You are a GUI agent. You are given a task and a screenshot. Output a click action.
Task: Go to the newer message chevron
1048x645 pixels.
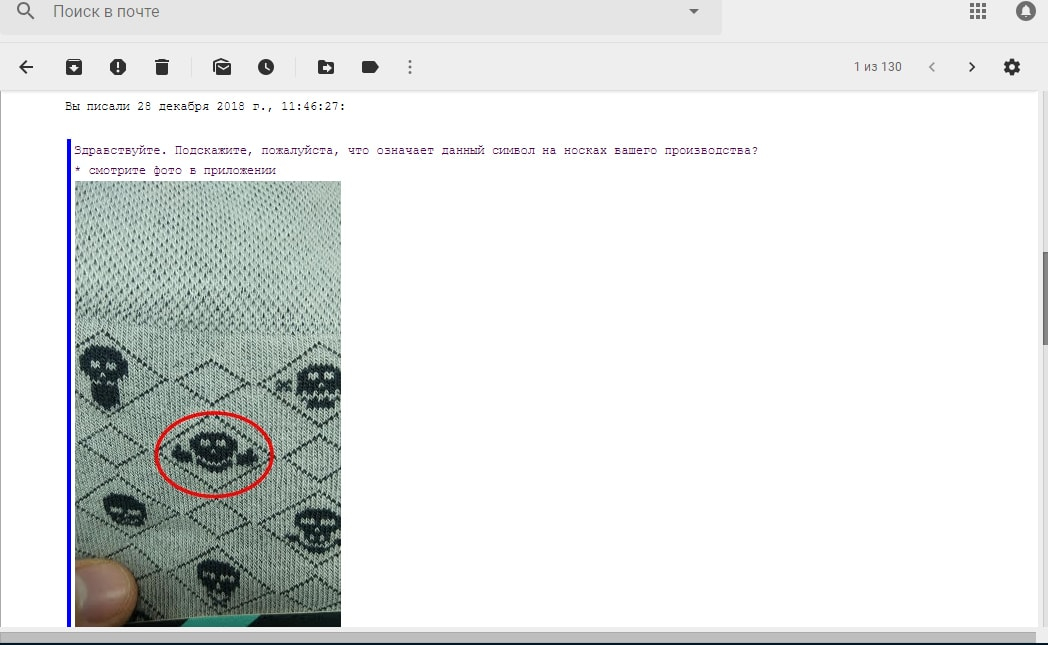pyautogui.click(x=932, y=67)
